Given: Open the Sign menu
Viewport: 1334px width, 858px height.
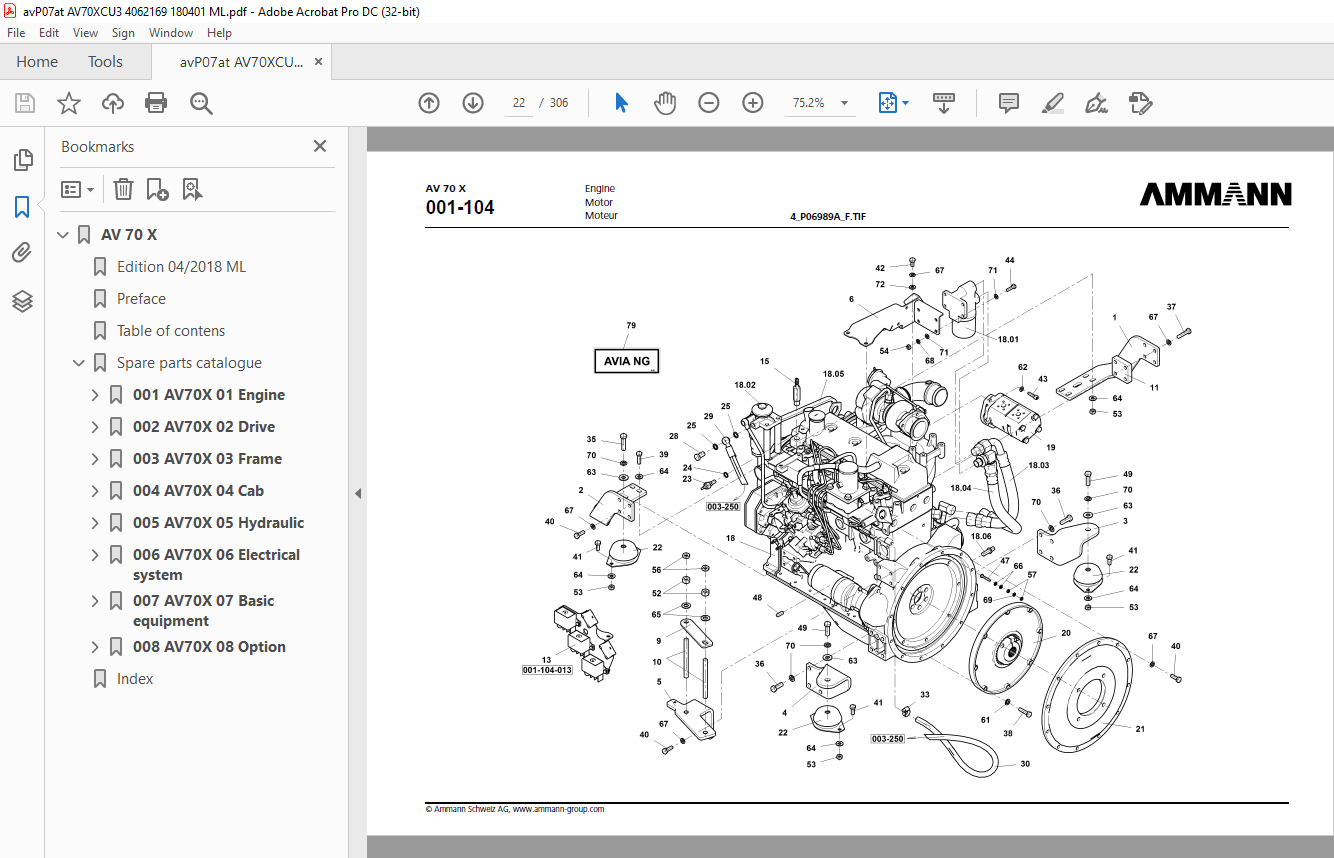Looking at the screenshot, I should click(123, 33).
